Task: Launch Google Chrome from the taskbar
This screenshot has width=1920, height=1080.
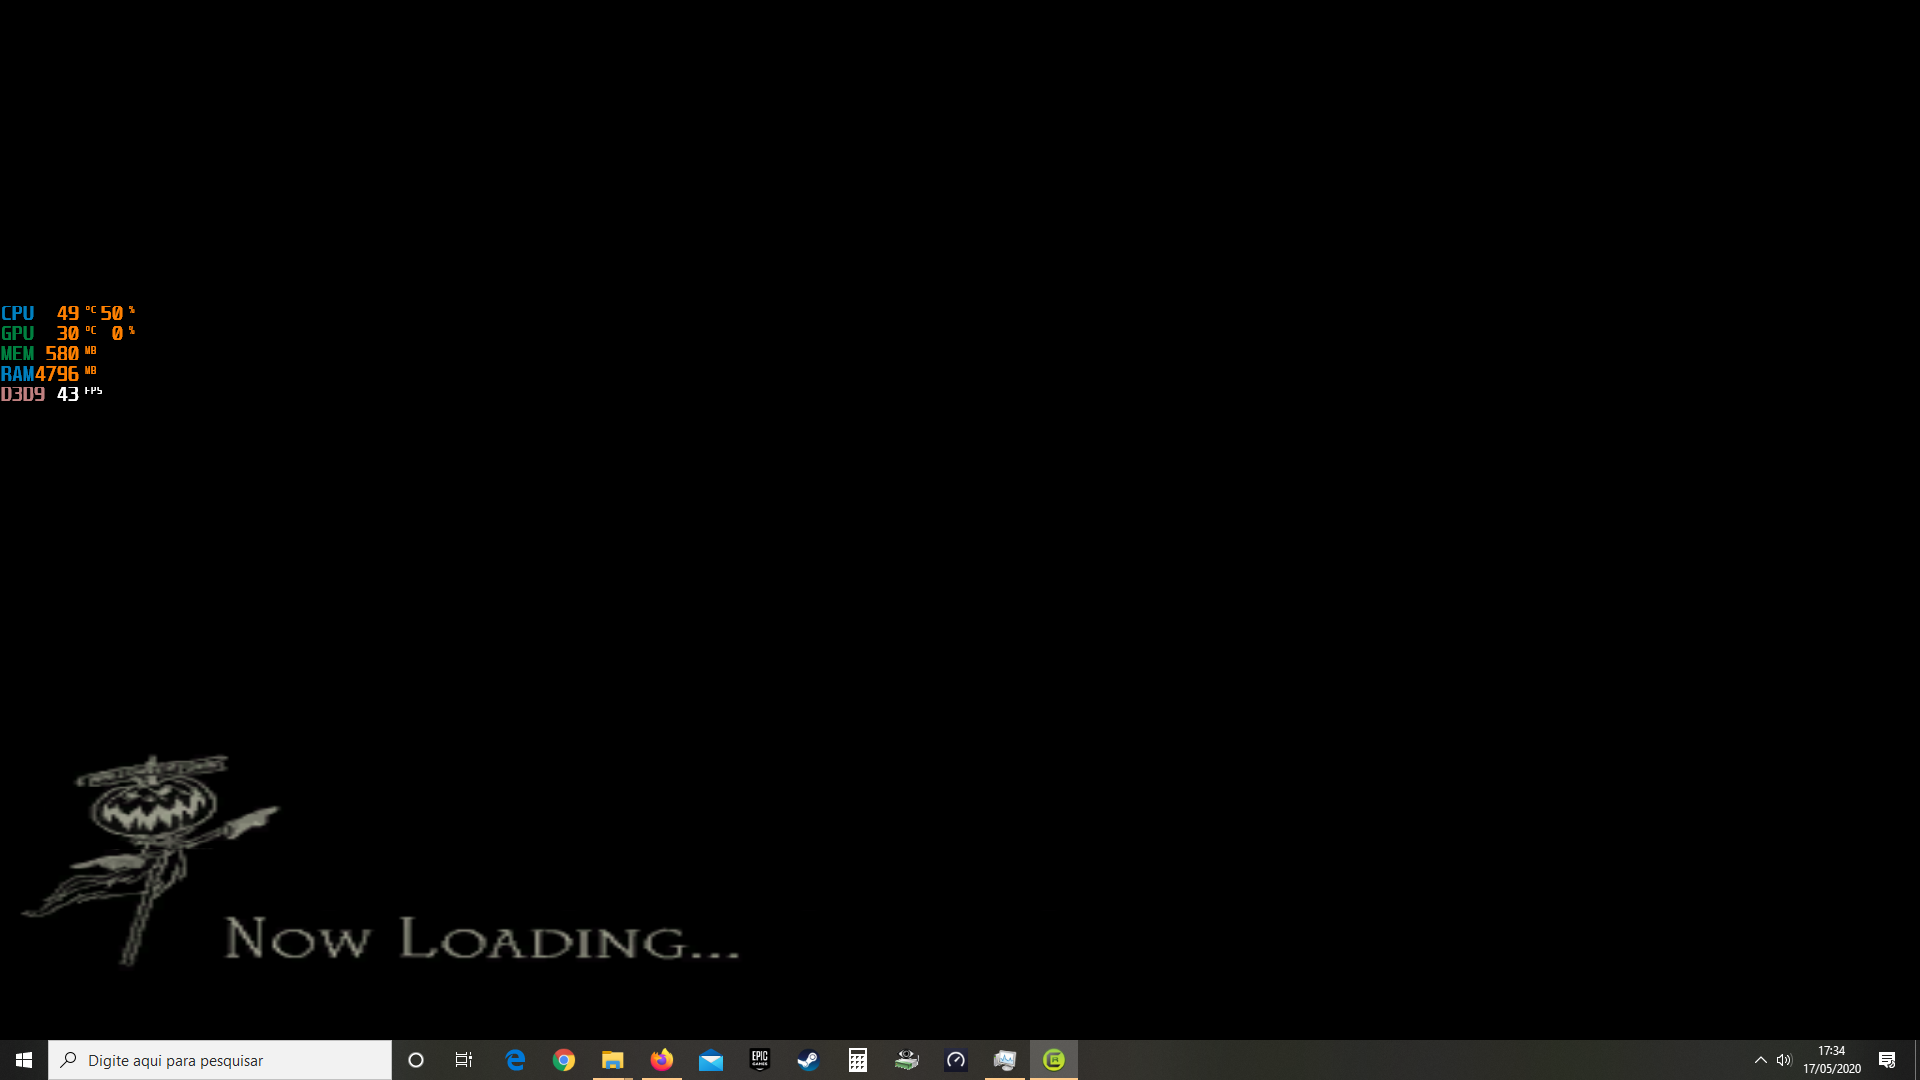Action: click(564, 1060)
